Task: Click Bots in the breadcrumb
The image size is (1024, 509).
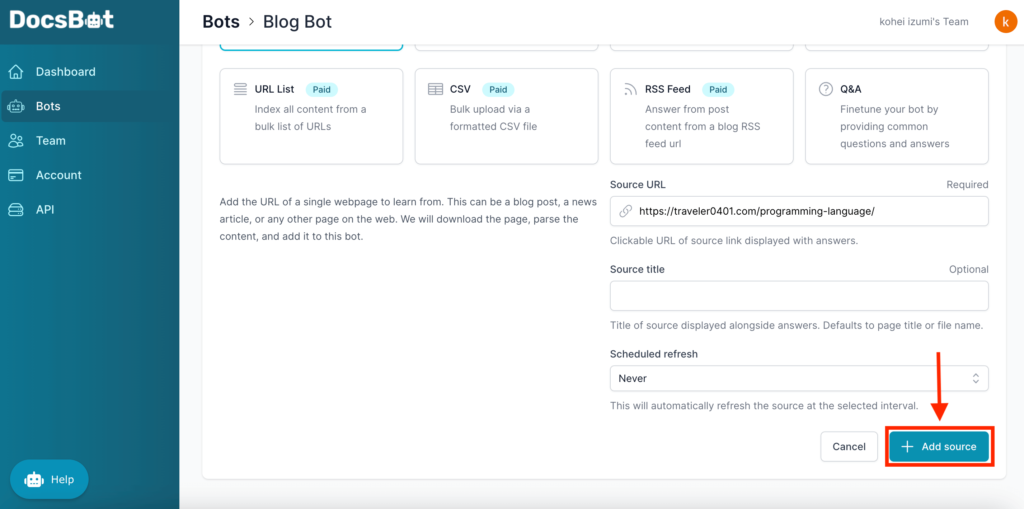Action: click(x=221, y=22)
